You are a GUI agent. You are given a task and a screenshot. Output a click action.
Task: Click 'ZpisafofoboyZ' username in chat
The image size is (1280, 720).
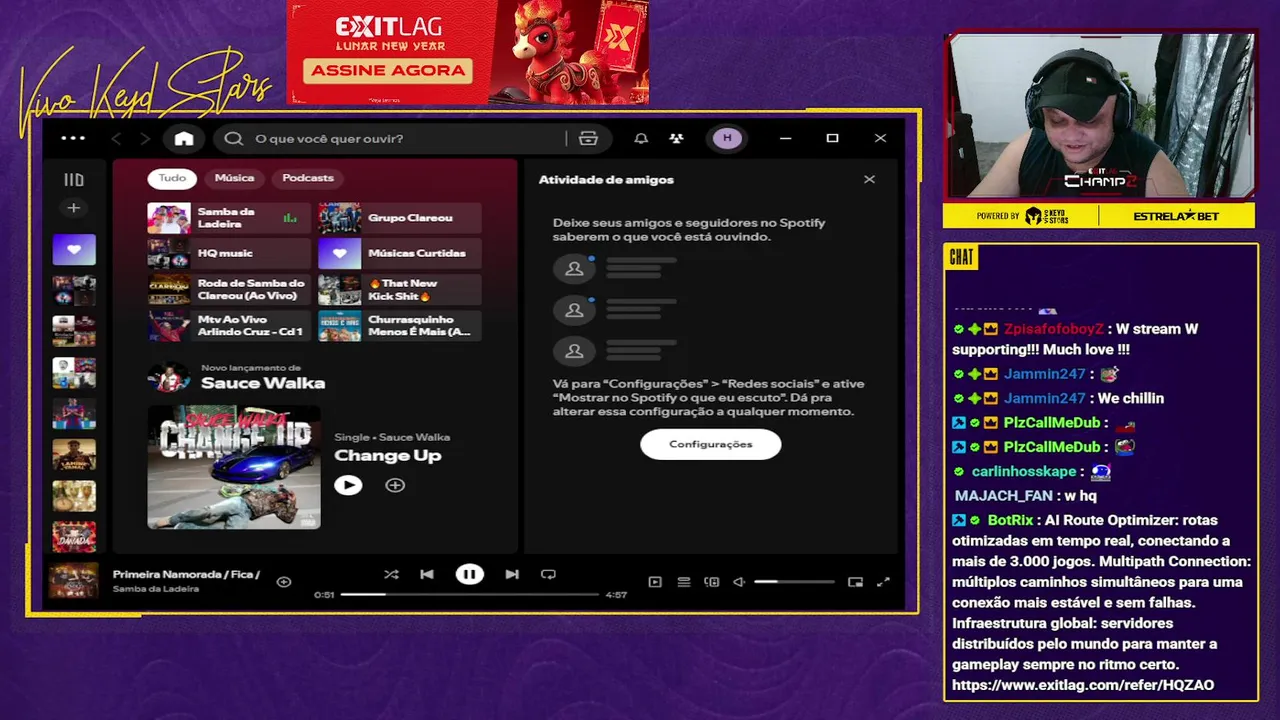1054,329
